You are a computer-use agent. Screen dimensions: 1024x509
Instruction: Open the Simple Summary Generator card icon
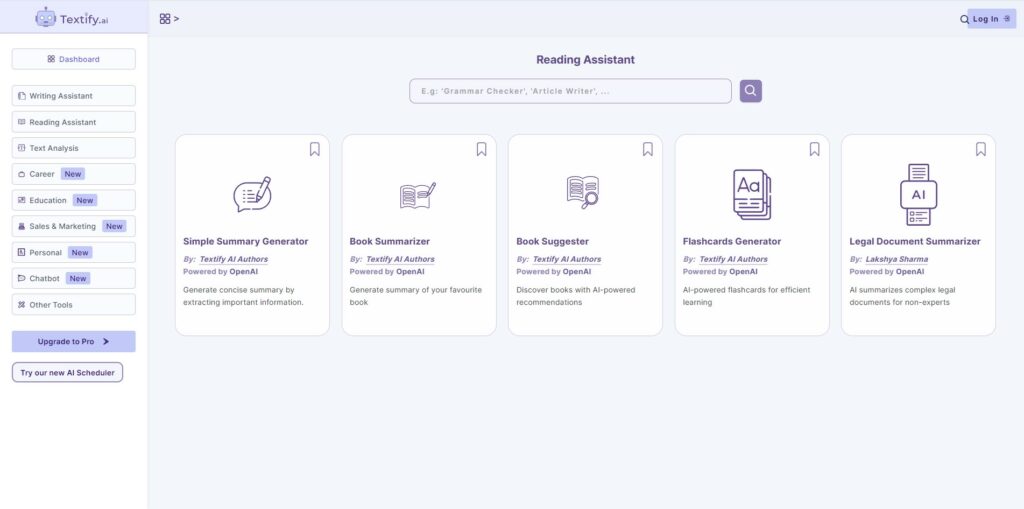tap(252, 194)
